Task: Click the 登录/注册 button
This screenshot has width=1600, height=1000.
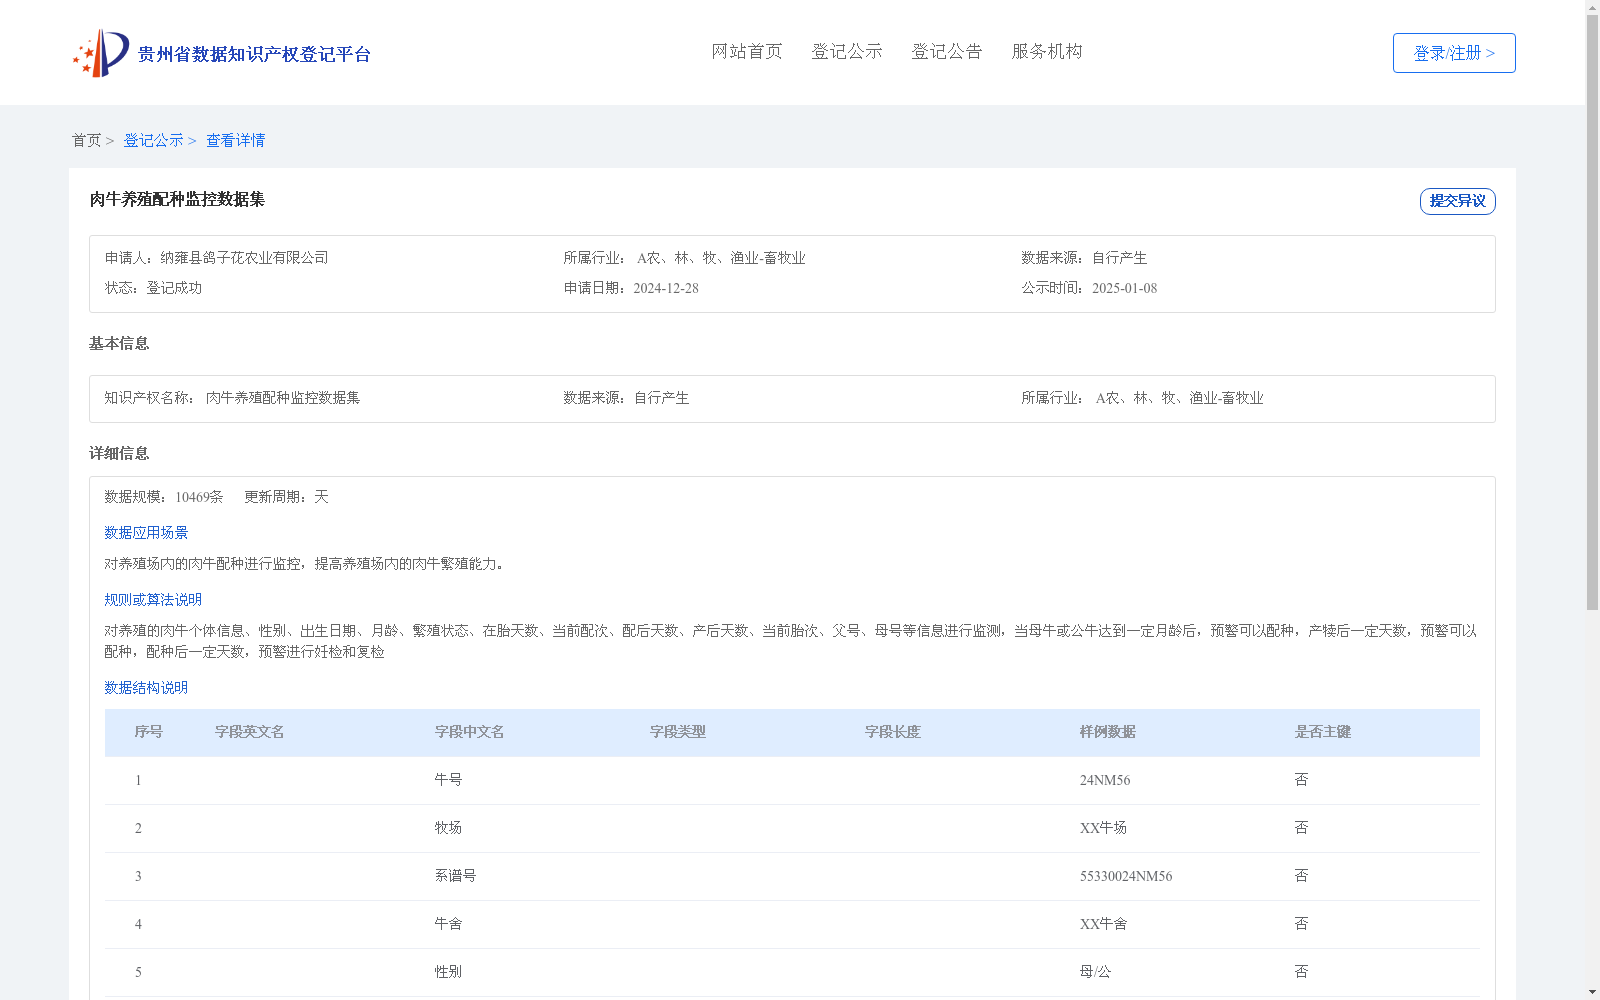Action: point(1454,53)
